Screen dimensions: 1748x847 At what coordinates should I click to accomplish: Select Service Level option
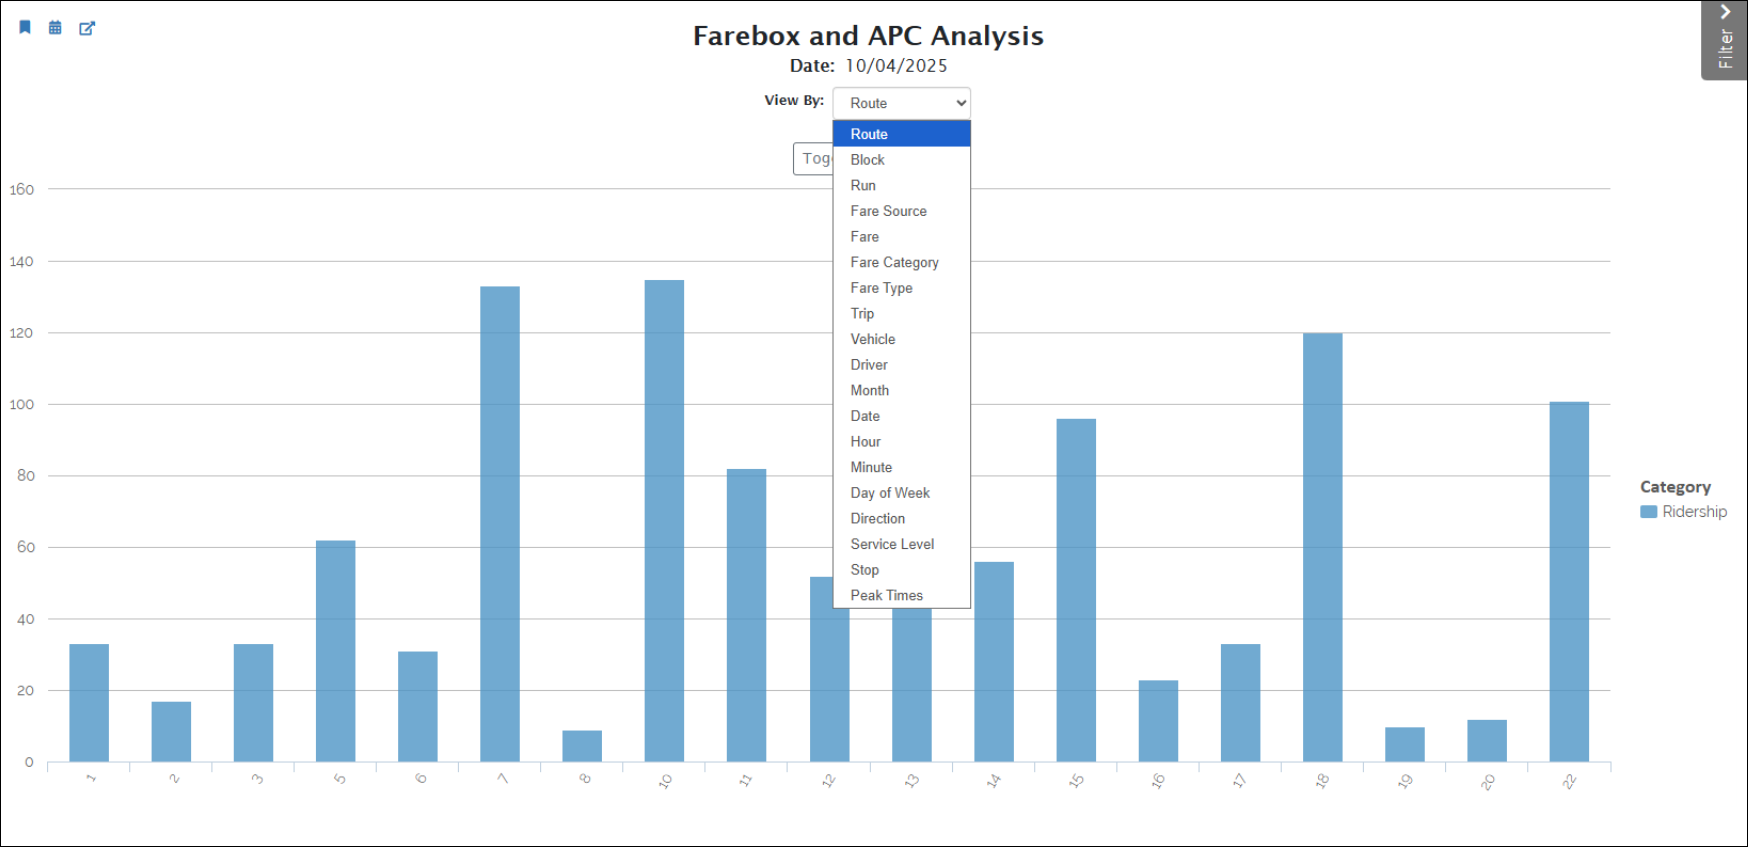click(x=892, y=544)
